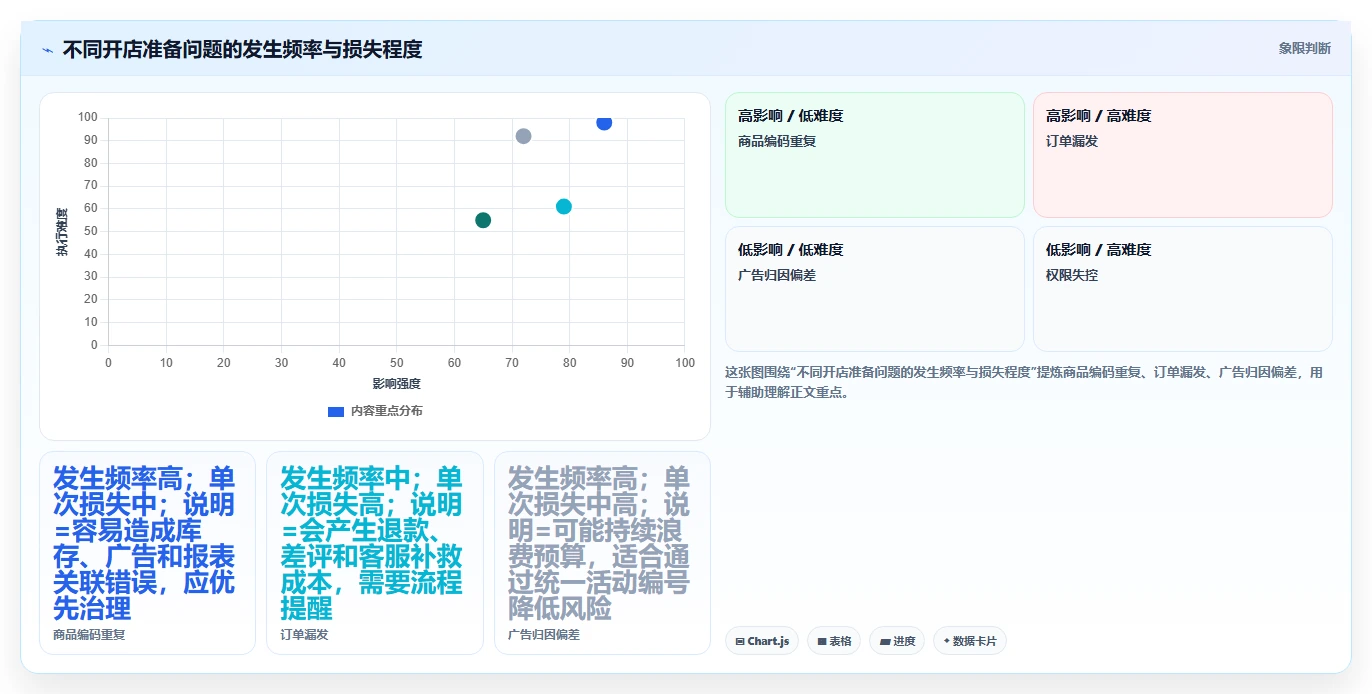Click the 商品编码重复 card caption under blue text

point(89,634)
